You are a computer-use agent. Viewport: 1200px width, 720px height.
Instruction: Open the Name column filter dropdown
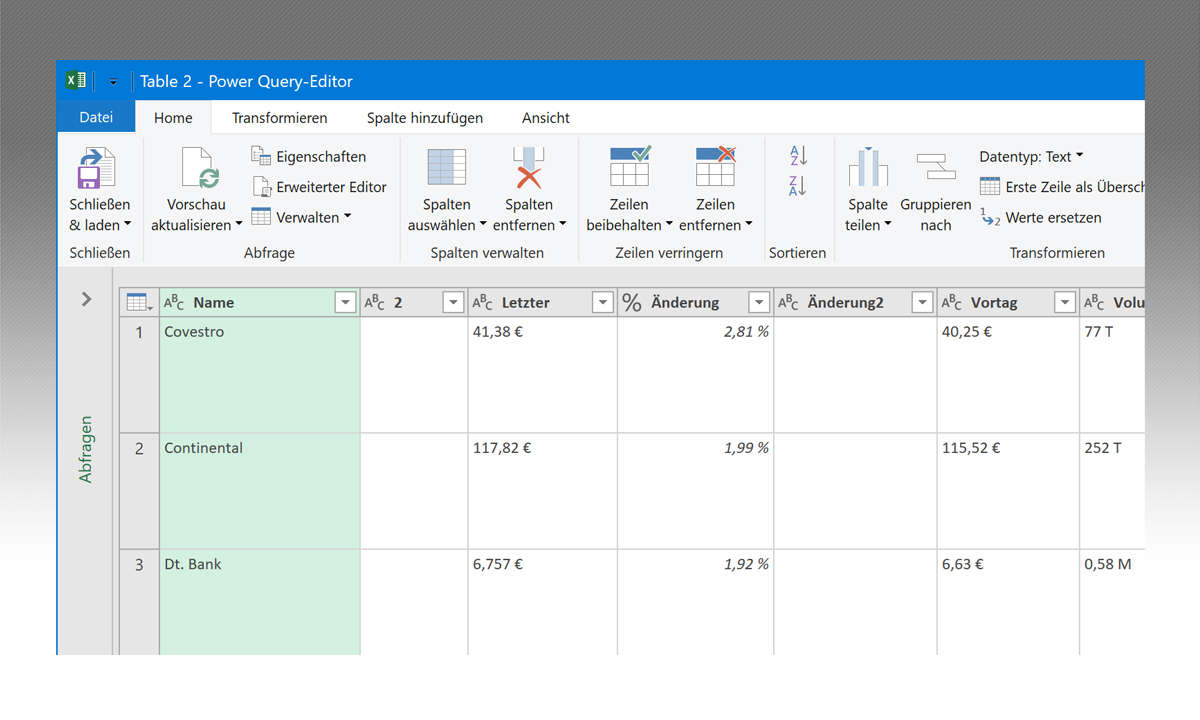345,302
